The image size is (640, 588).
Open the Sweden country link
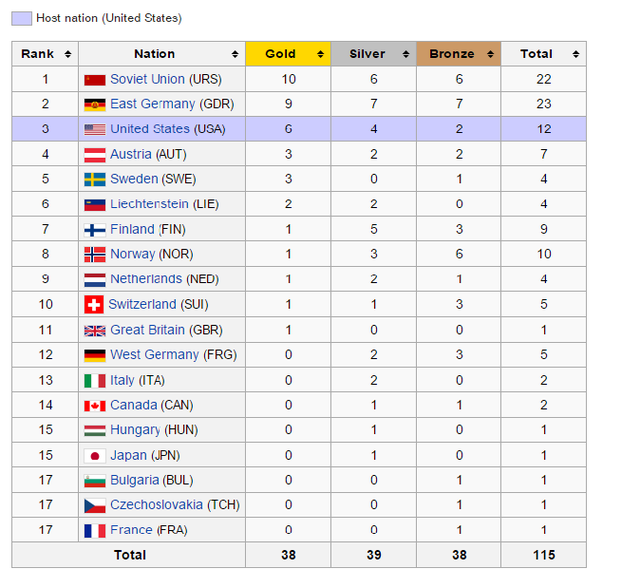point(134,179)
